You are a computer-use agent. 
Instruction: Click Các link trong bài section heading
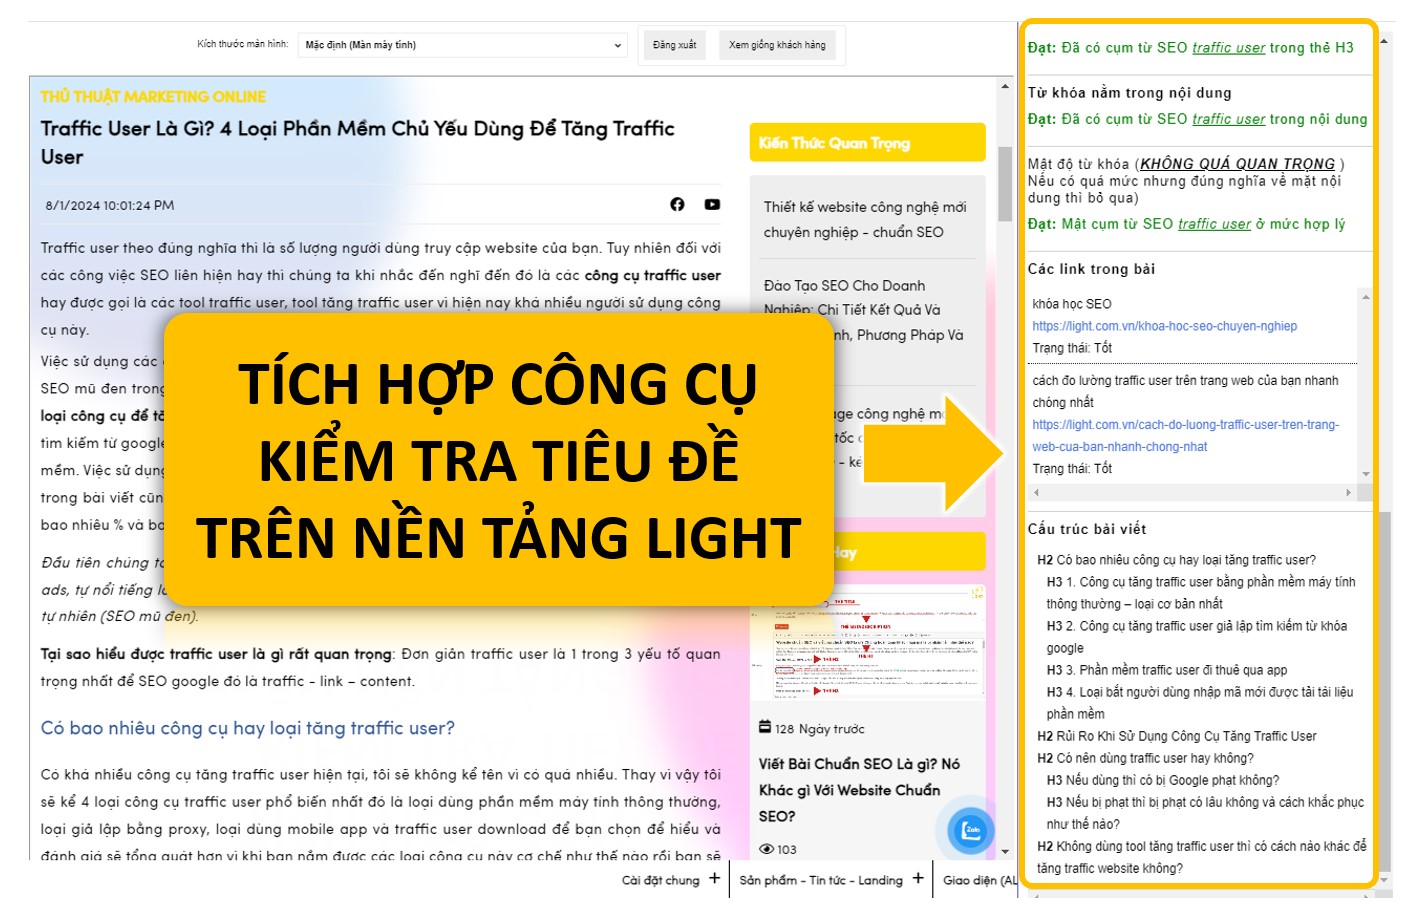1091,269
